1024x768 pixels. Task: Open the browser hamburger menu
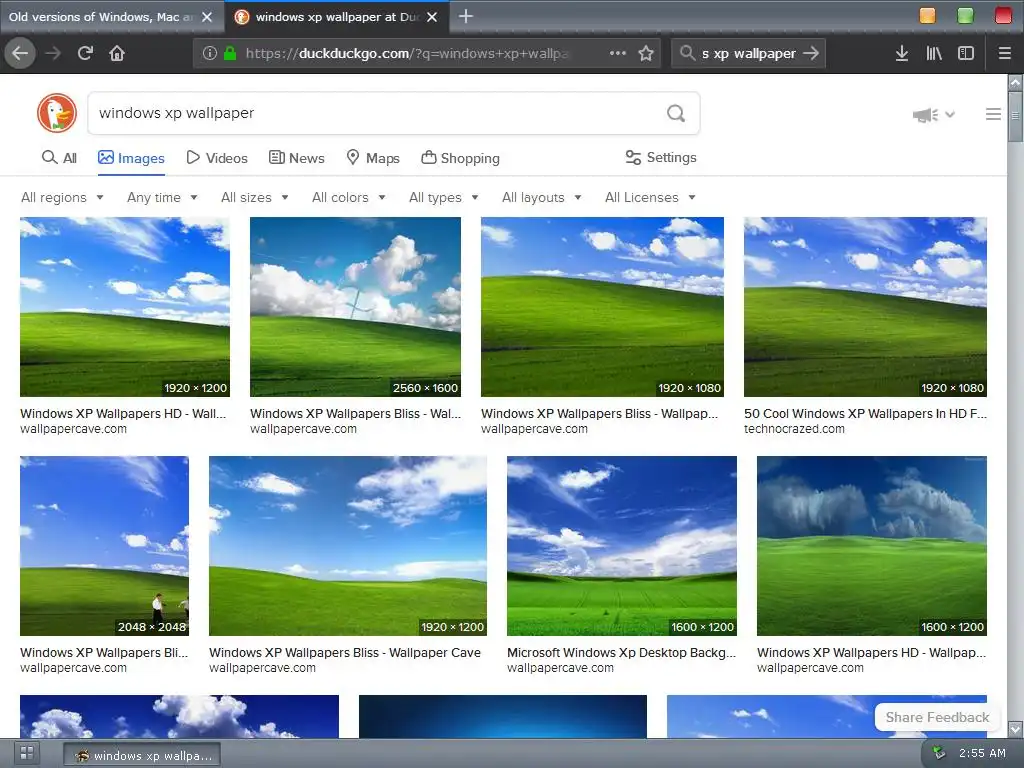[1004, 53]
